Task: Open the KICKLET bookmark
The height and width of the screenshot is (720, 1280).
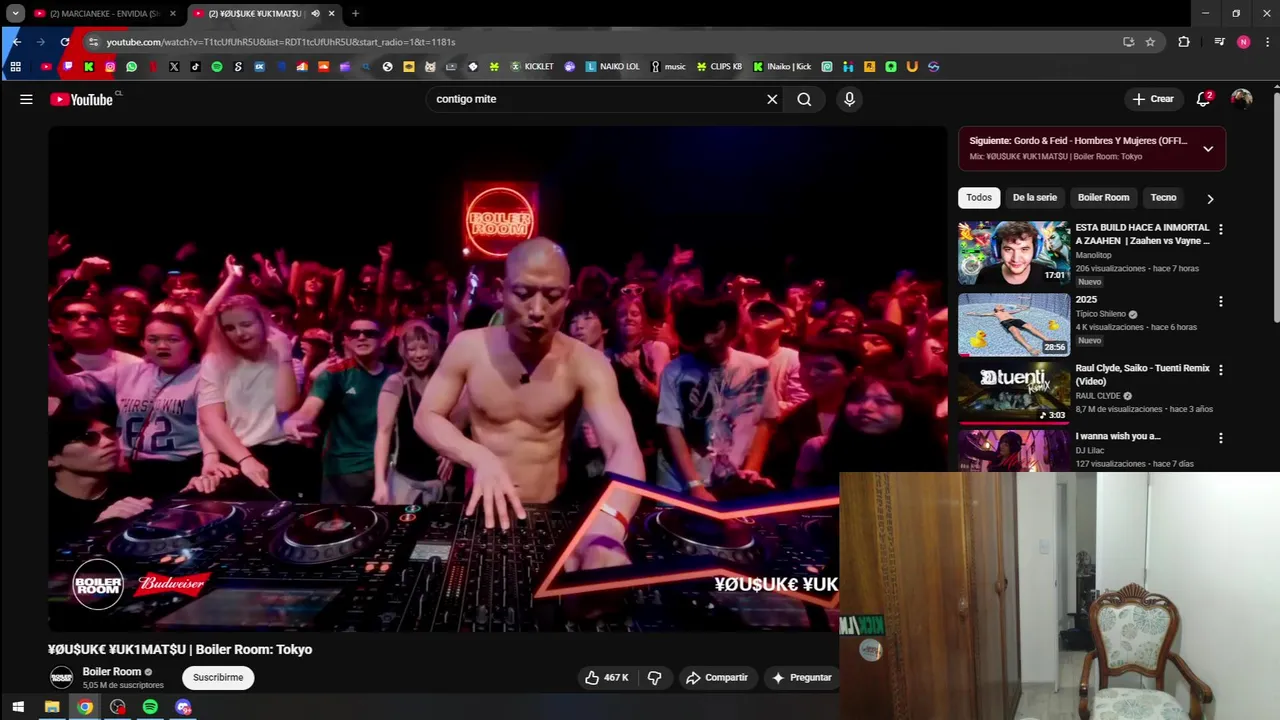Action: pos(532,67)
